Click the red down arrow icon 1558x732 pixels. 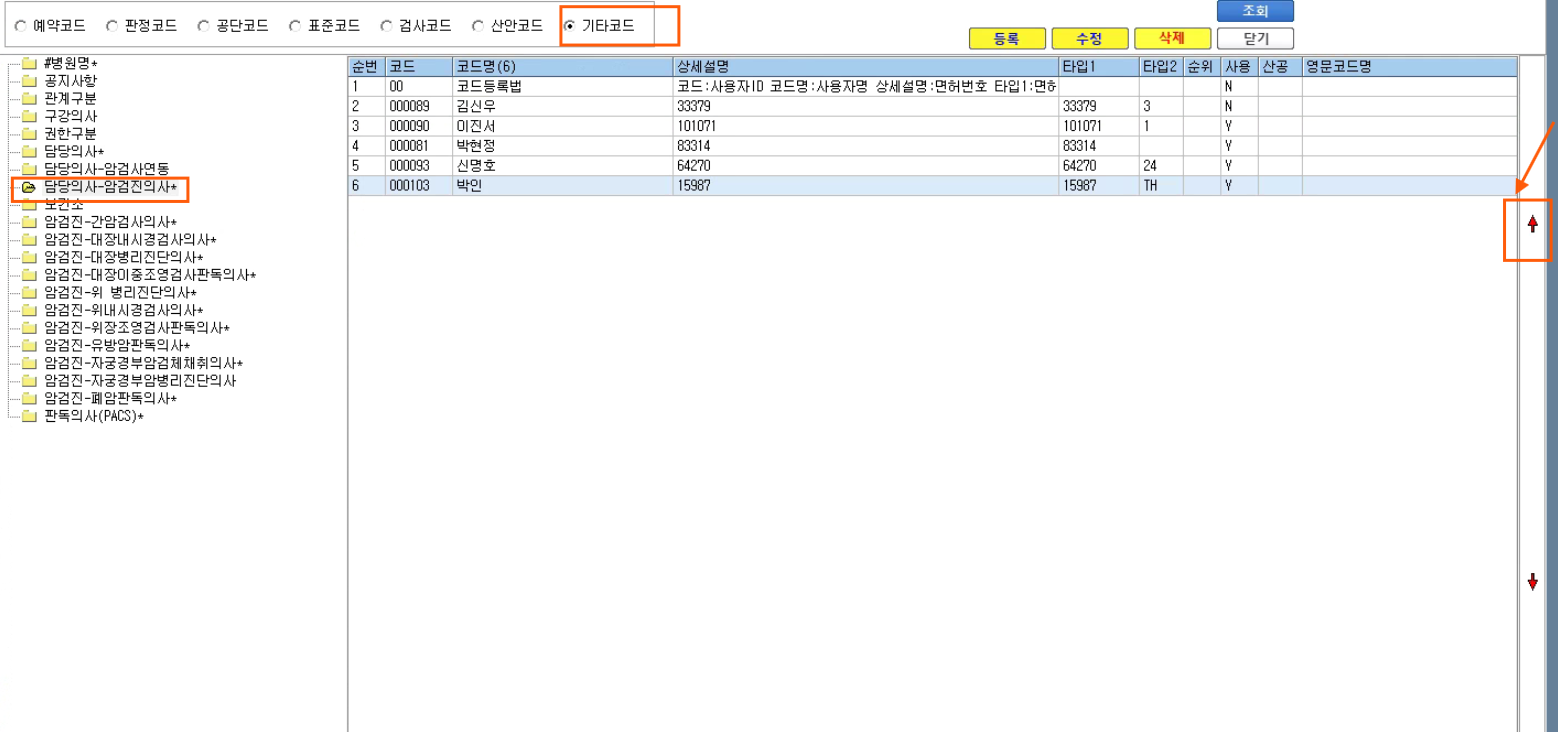1532,582
